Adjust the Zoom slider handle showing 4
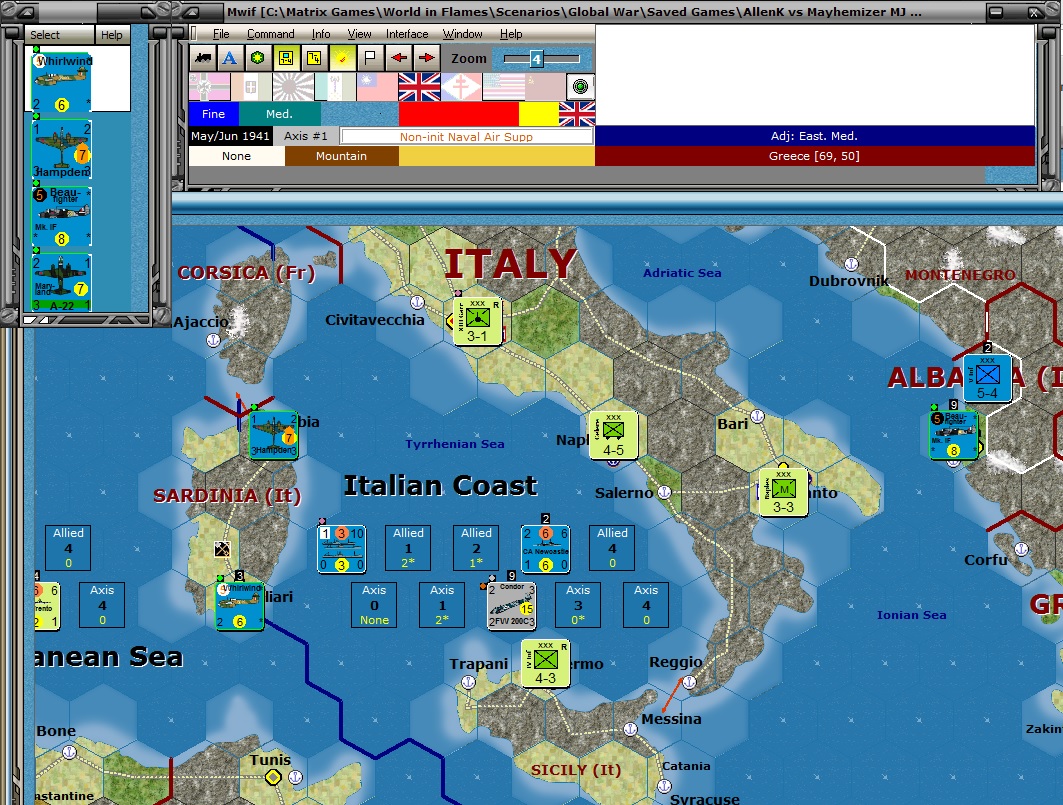This screenshot has width=1063, height=805. [536, 59]
